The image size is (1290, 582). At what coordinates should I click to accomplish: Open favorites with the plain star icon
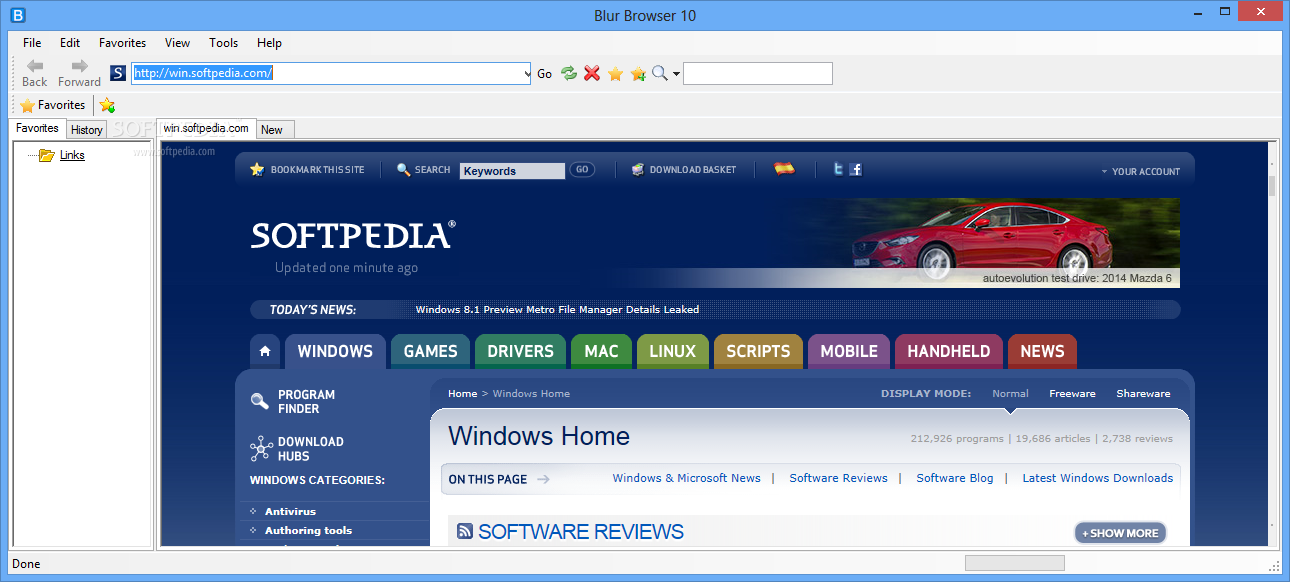[x=615, y=73]
